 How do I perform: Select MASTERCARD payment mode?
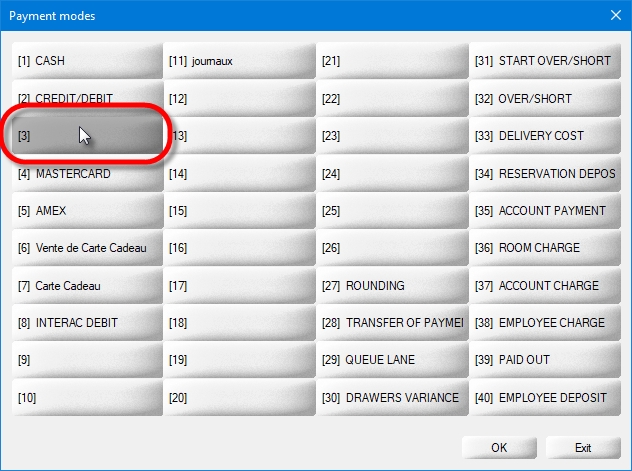(x=87, y=174)
